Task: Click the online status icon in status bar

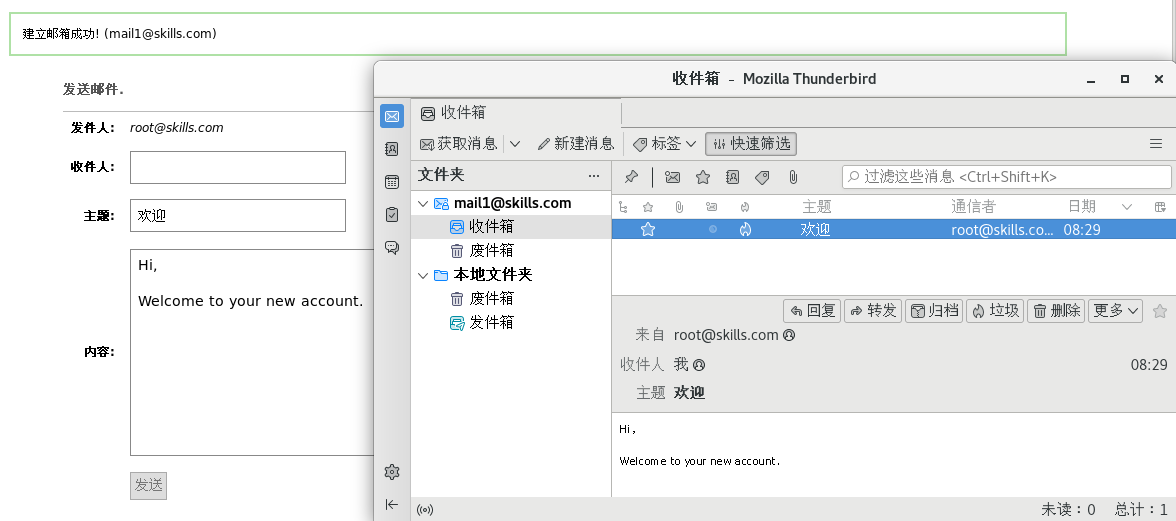Action: point(425,511)
